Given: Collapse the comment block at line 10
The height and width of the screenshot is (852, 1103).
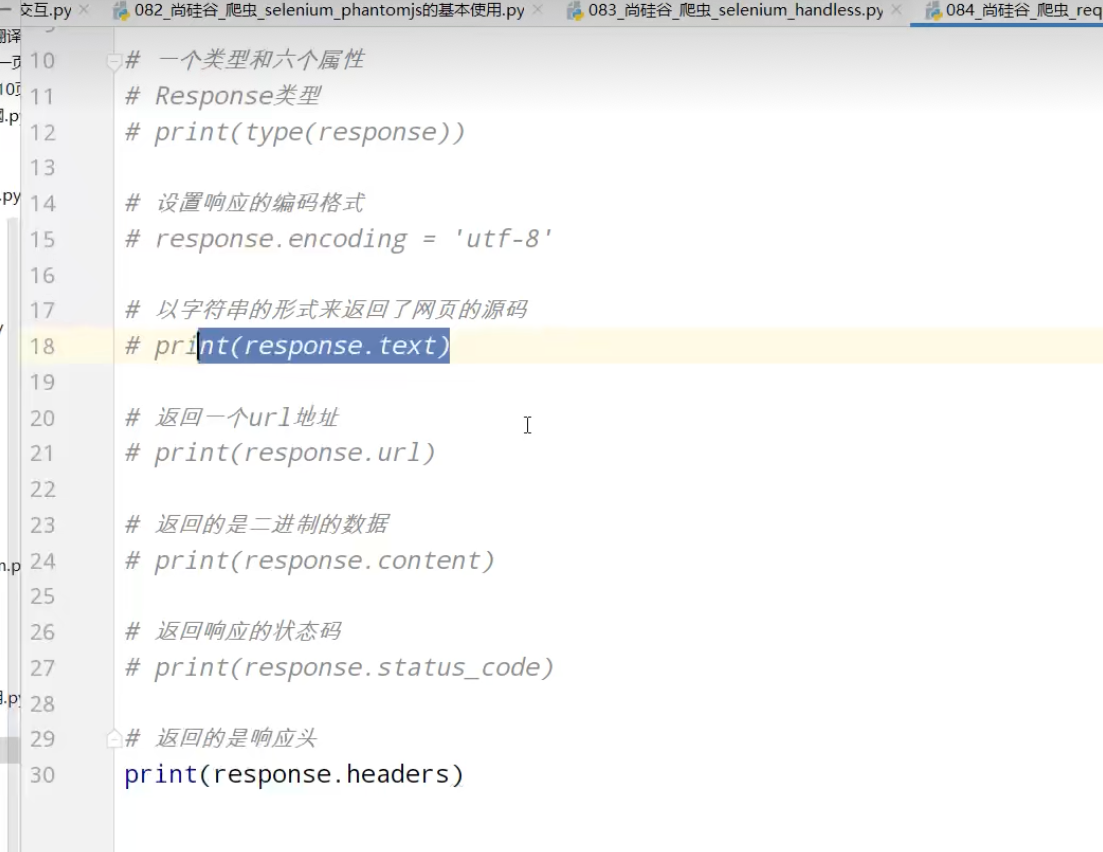Looking at the screenshot, I should [113, 61].
